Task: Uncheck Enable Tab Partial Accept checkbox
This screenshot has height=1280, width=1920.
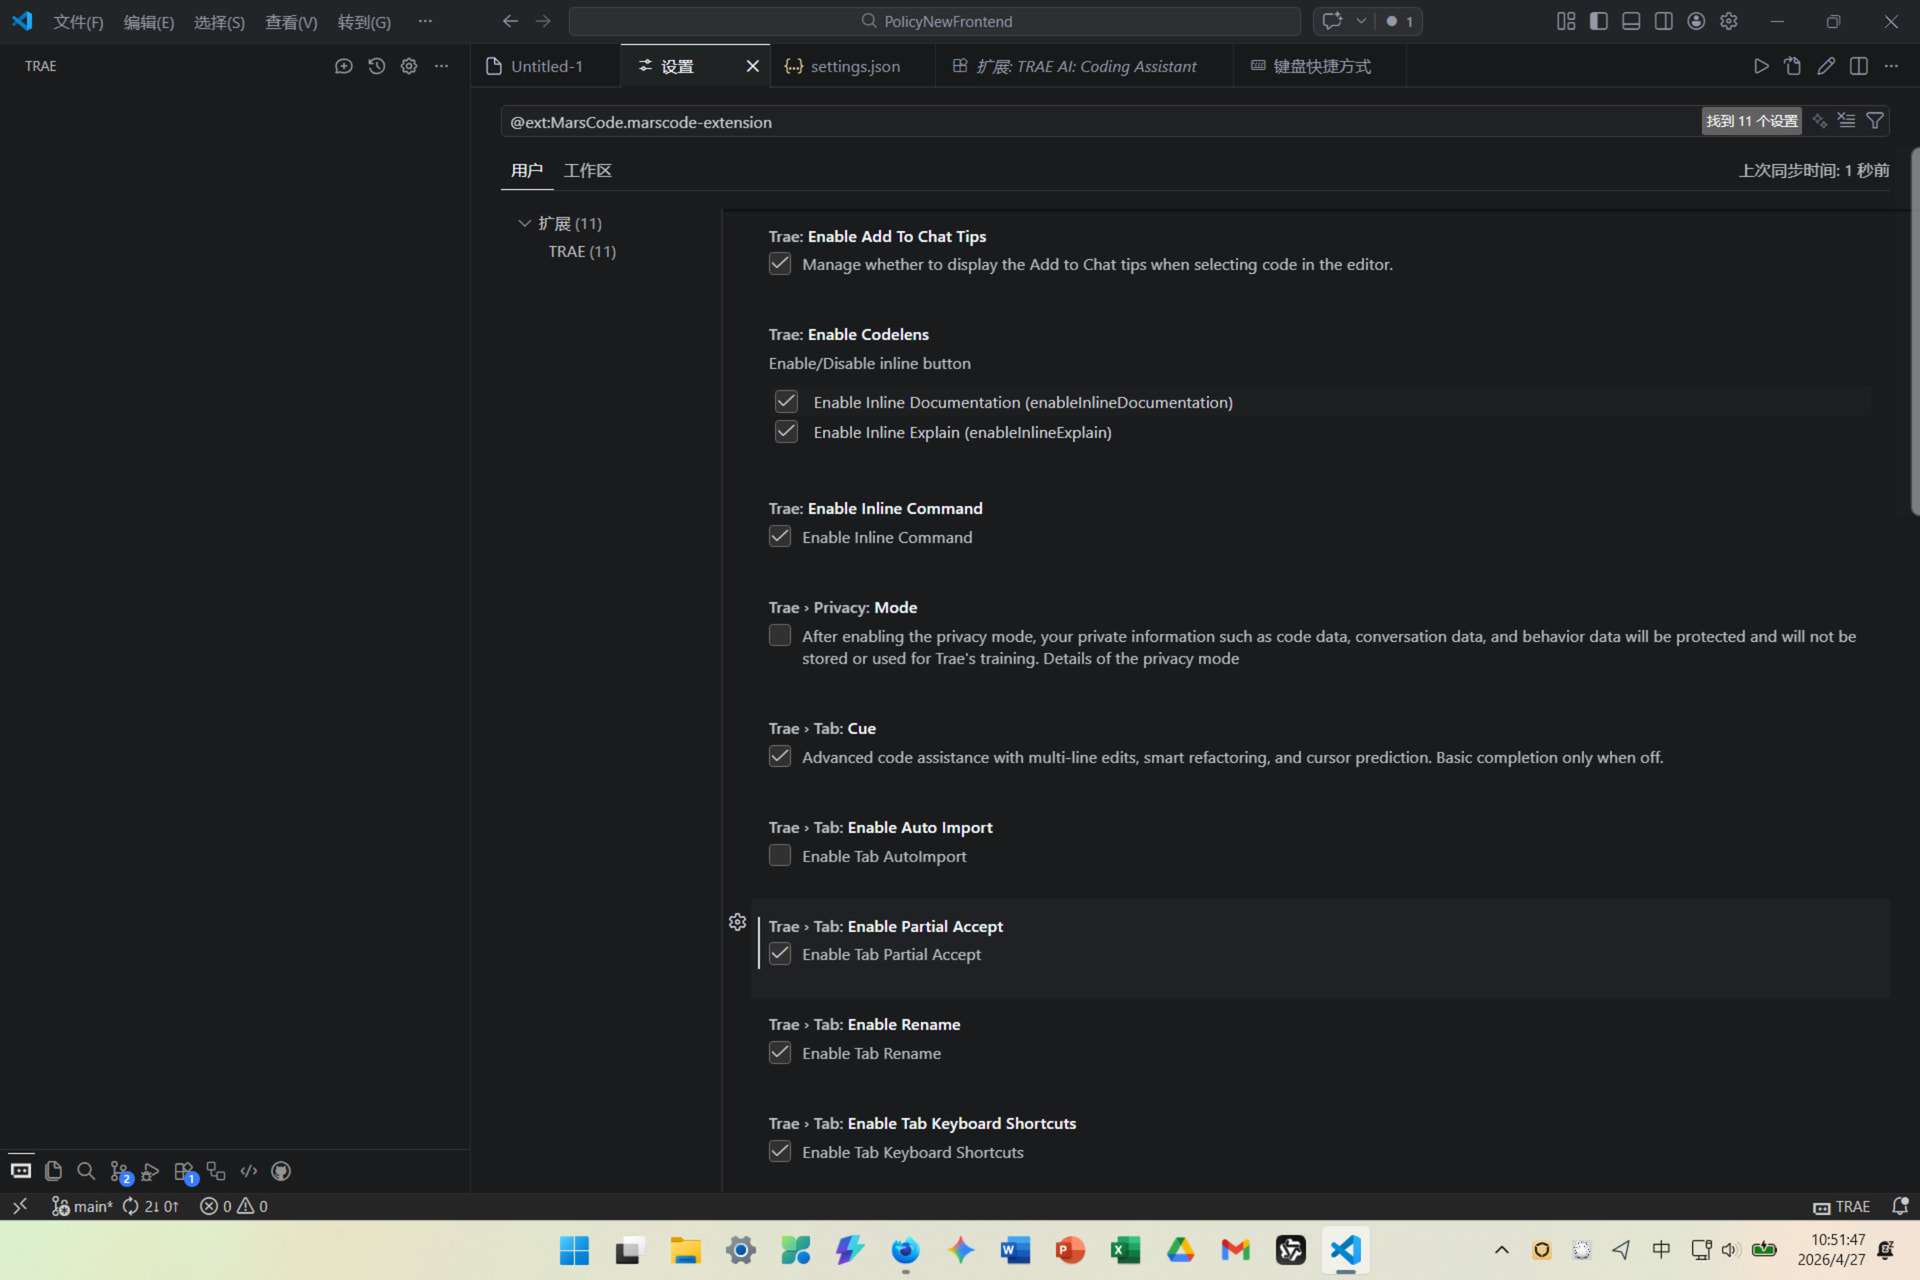Action: coord(780,954)
